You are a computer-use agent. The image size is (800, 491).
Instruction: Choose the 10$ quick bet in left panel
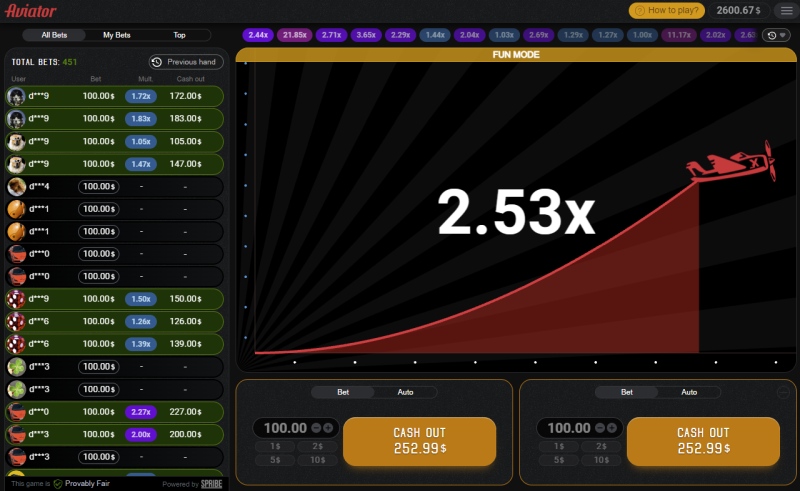318,460
